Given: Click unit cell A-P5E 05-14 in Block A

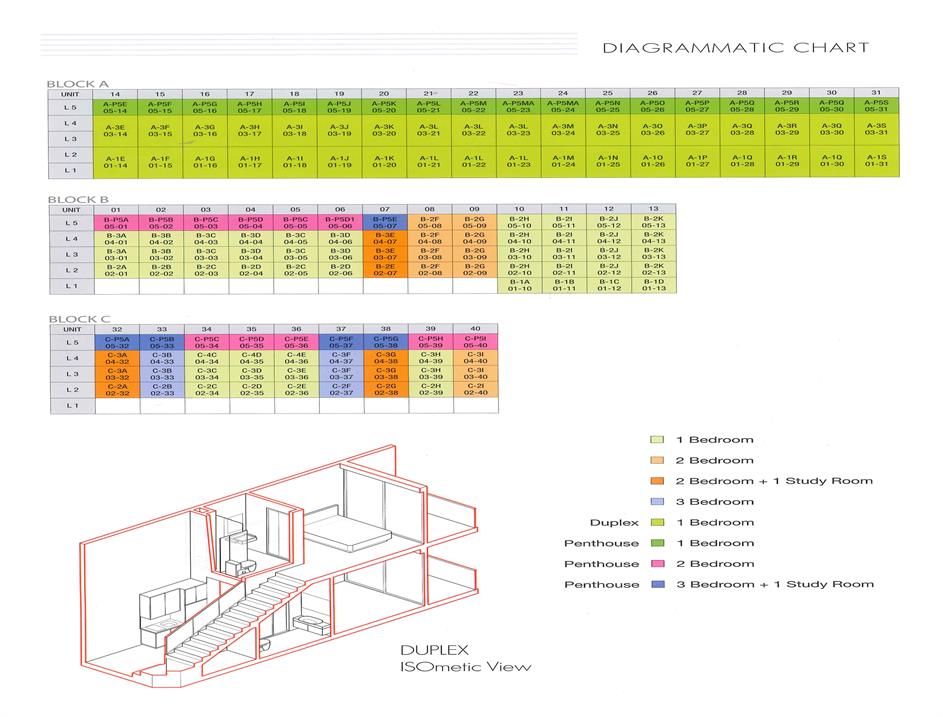Looking at the screenshot, I should pos(116,107).
